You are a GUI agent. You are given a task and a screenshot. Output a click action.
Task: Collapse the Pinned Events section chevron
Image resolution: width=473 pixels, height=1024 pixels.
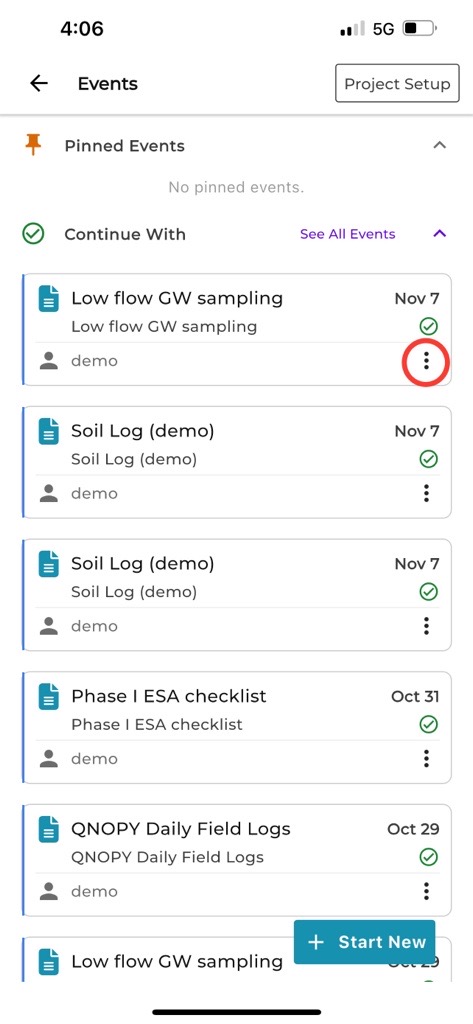tap(440, 146)
